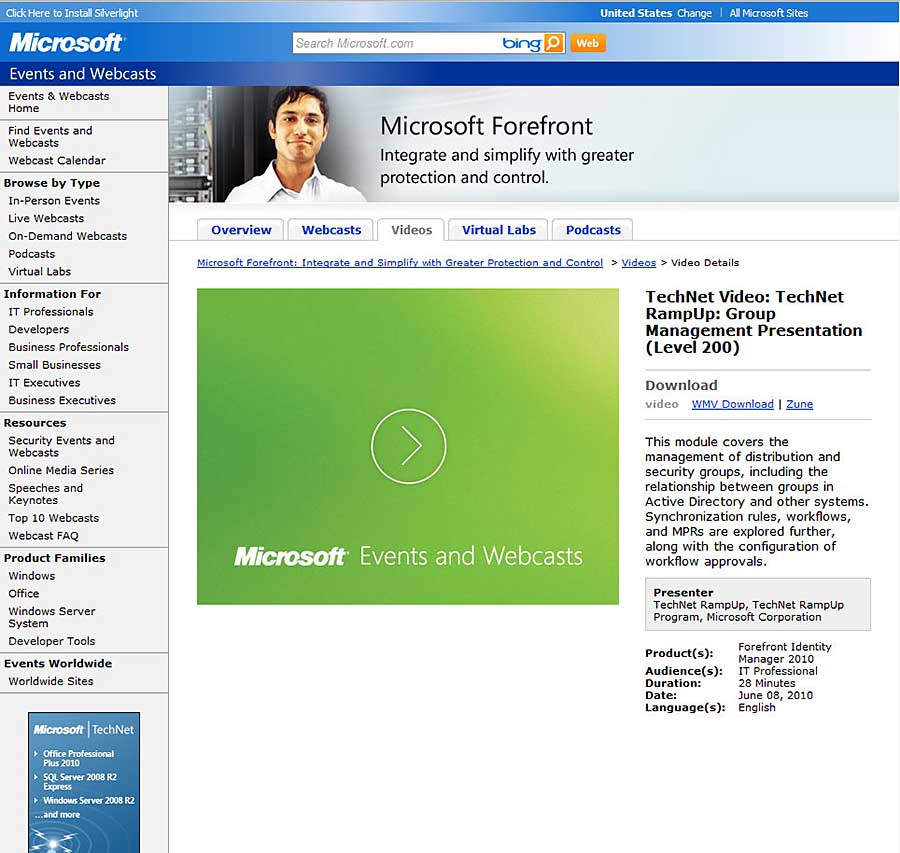Change the United States region
Viewport: 900px width, 853px height.
pyautogui.click(x=694, y=13)
